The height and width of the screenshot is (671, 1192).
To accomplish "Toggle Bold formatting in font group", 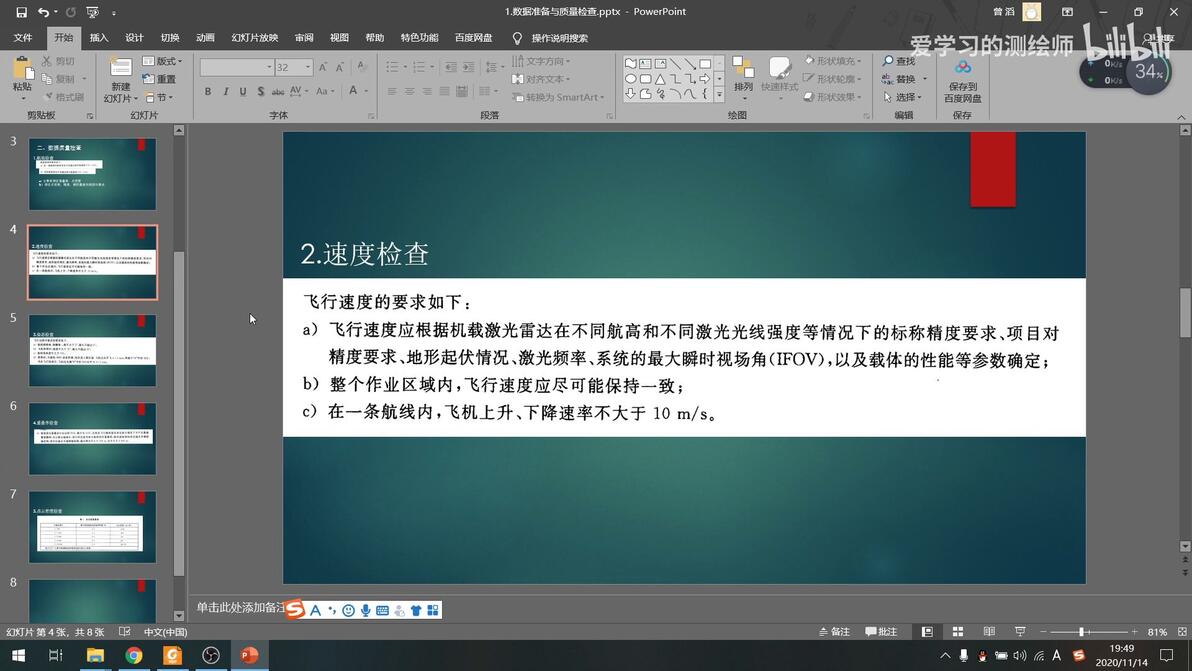I will tap(208, 91).
